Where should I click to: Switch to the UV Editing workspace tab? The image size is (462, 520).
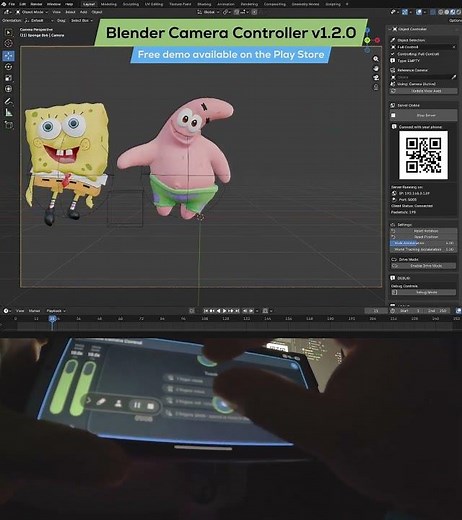pyautogui.click(x=154, y=4)
